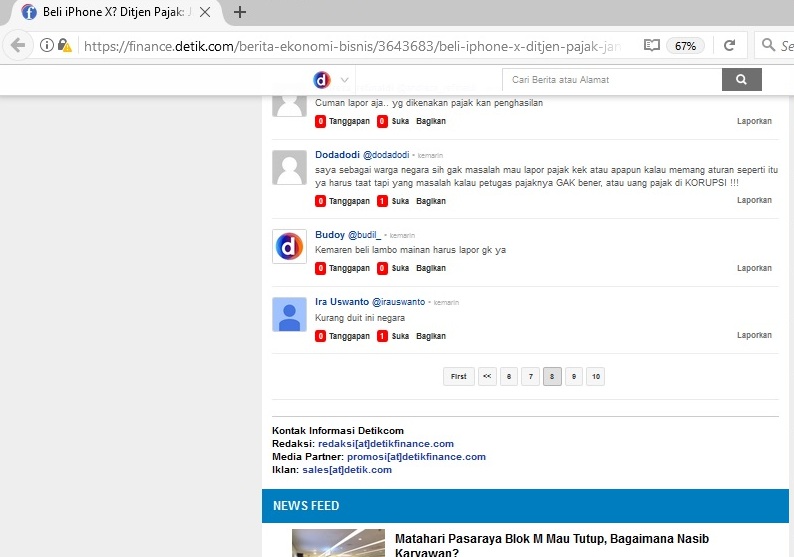The height and width of the screenshot is (557, 794).
Task: Open a new tab with the plus icon
Action: tap(240, 13)
